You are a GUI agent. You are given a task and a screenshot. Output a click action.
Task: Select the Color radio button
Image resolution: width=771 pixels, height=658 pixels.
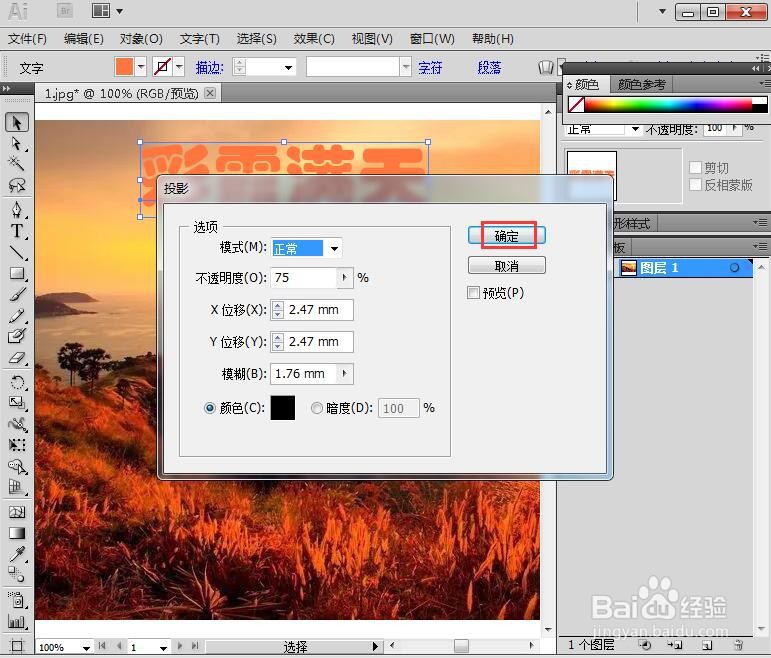[210, 408]
